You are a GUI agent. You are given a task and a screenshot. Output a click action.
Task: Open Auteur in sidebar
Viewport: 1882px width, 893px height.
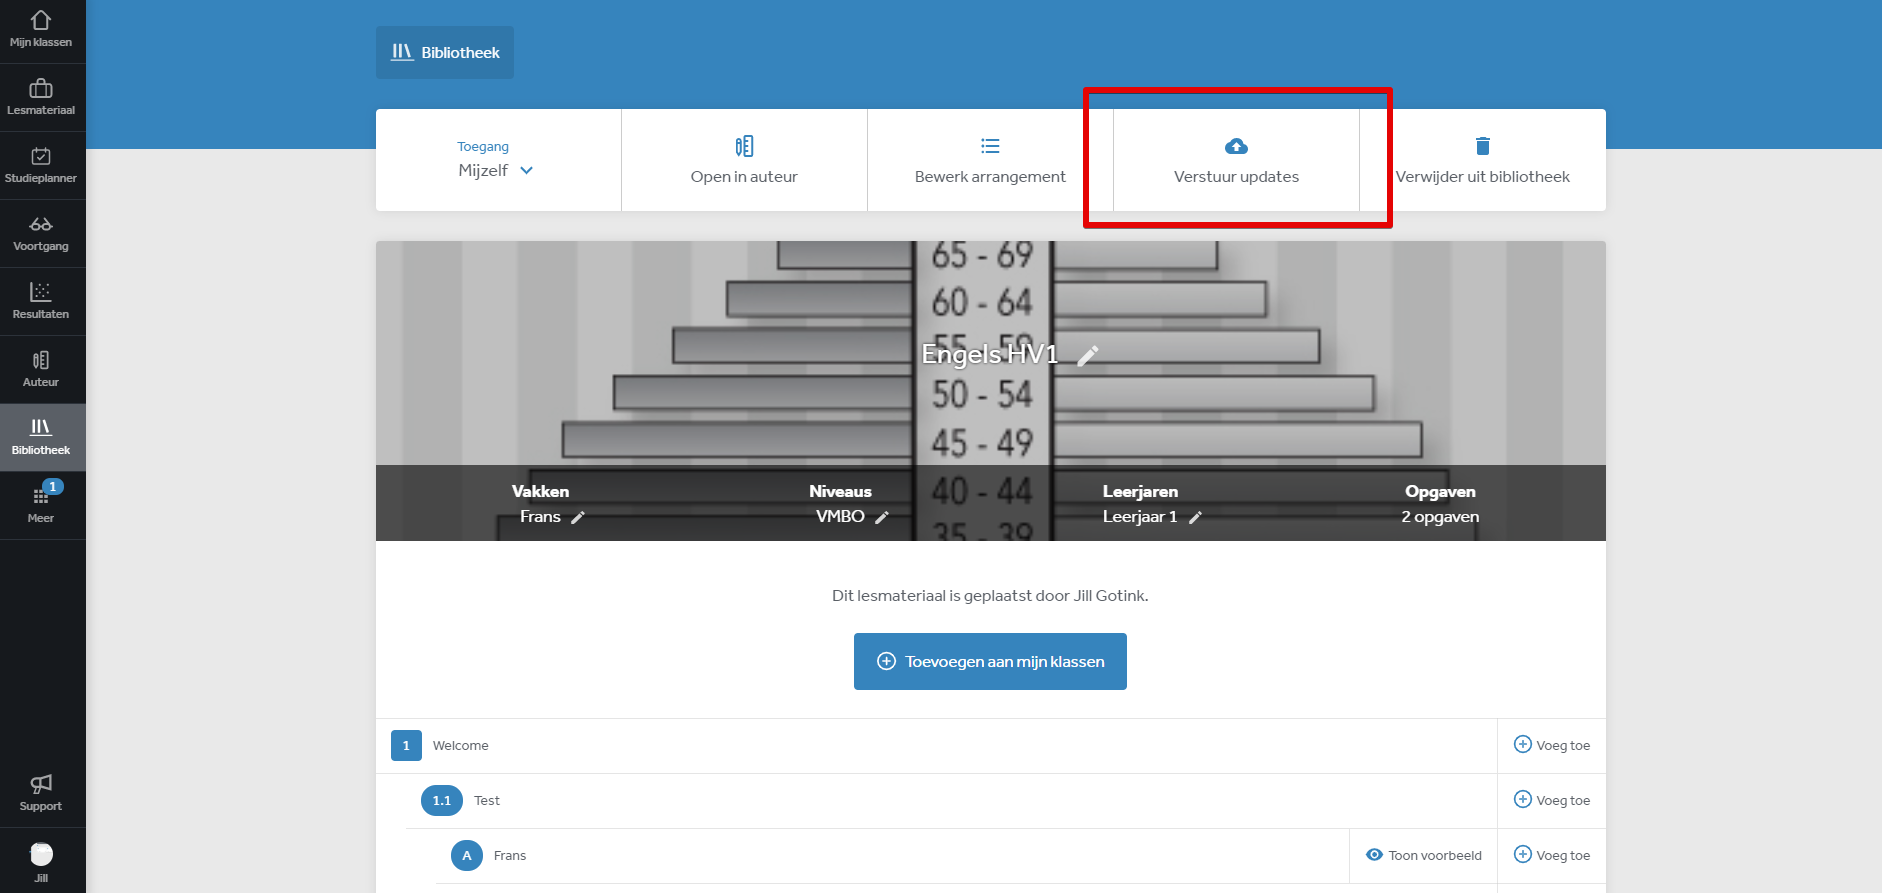[x=41, y=370]
